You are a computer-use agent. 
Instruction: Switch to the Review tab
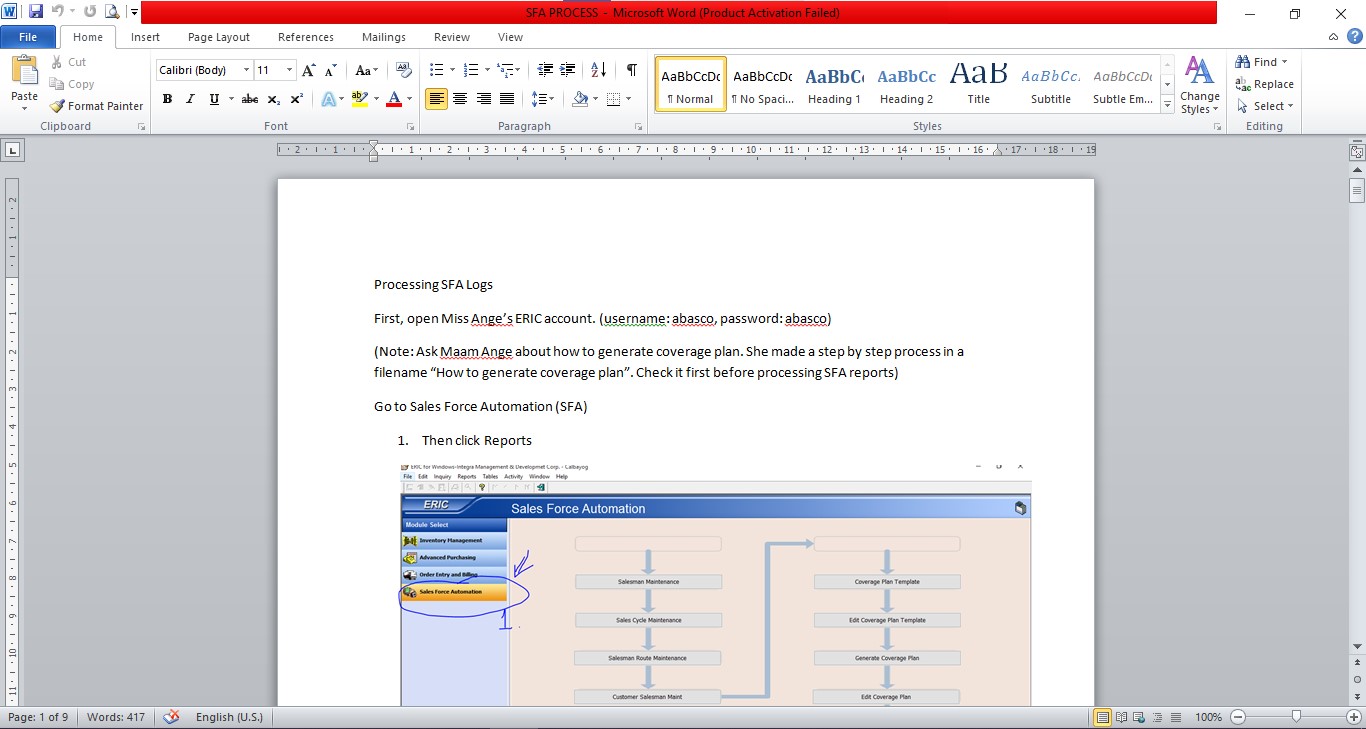point(452,37)
